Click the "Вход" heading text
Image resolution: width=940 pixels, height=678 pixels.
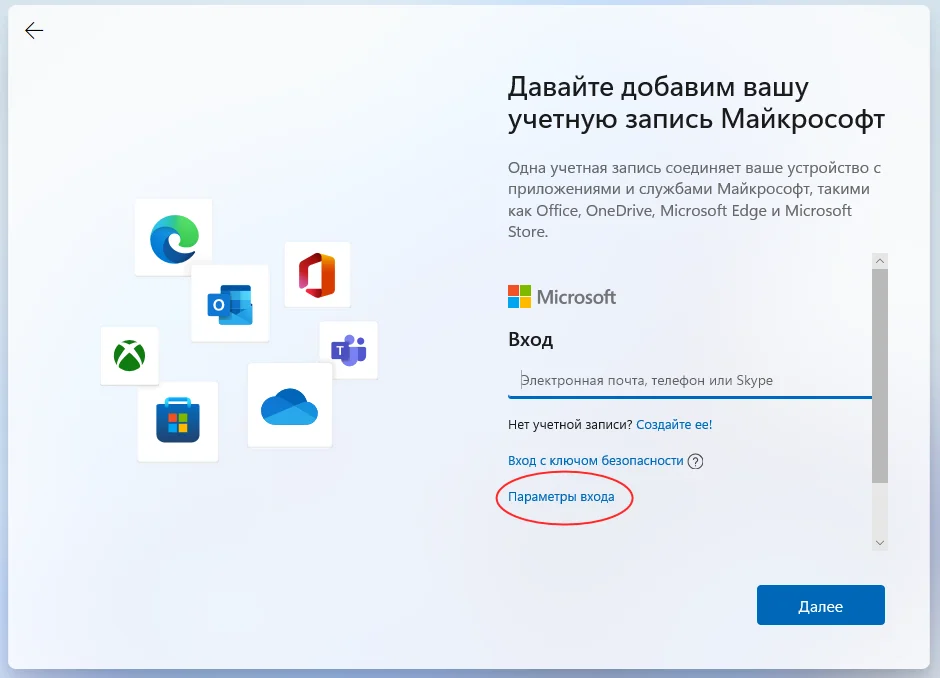point(530,339)
